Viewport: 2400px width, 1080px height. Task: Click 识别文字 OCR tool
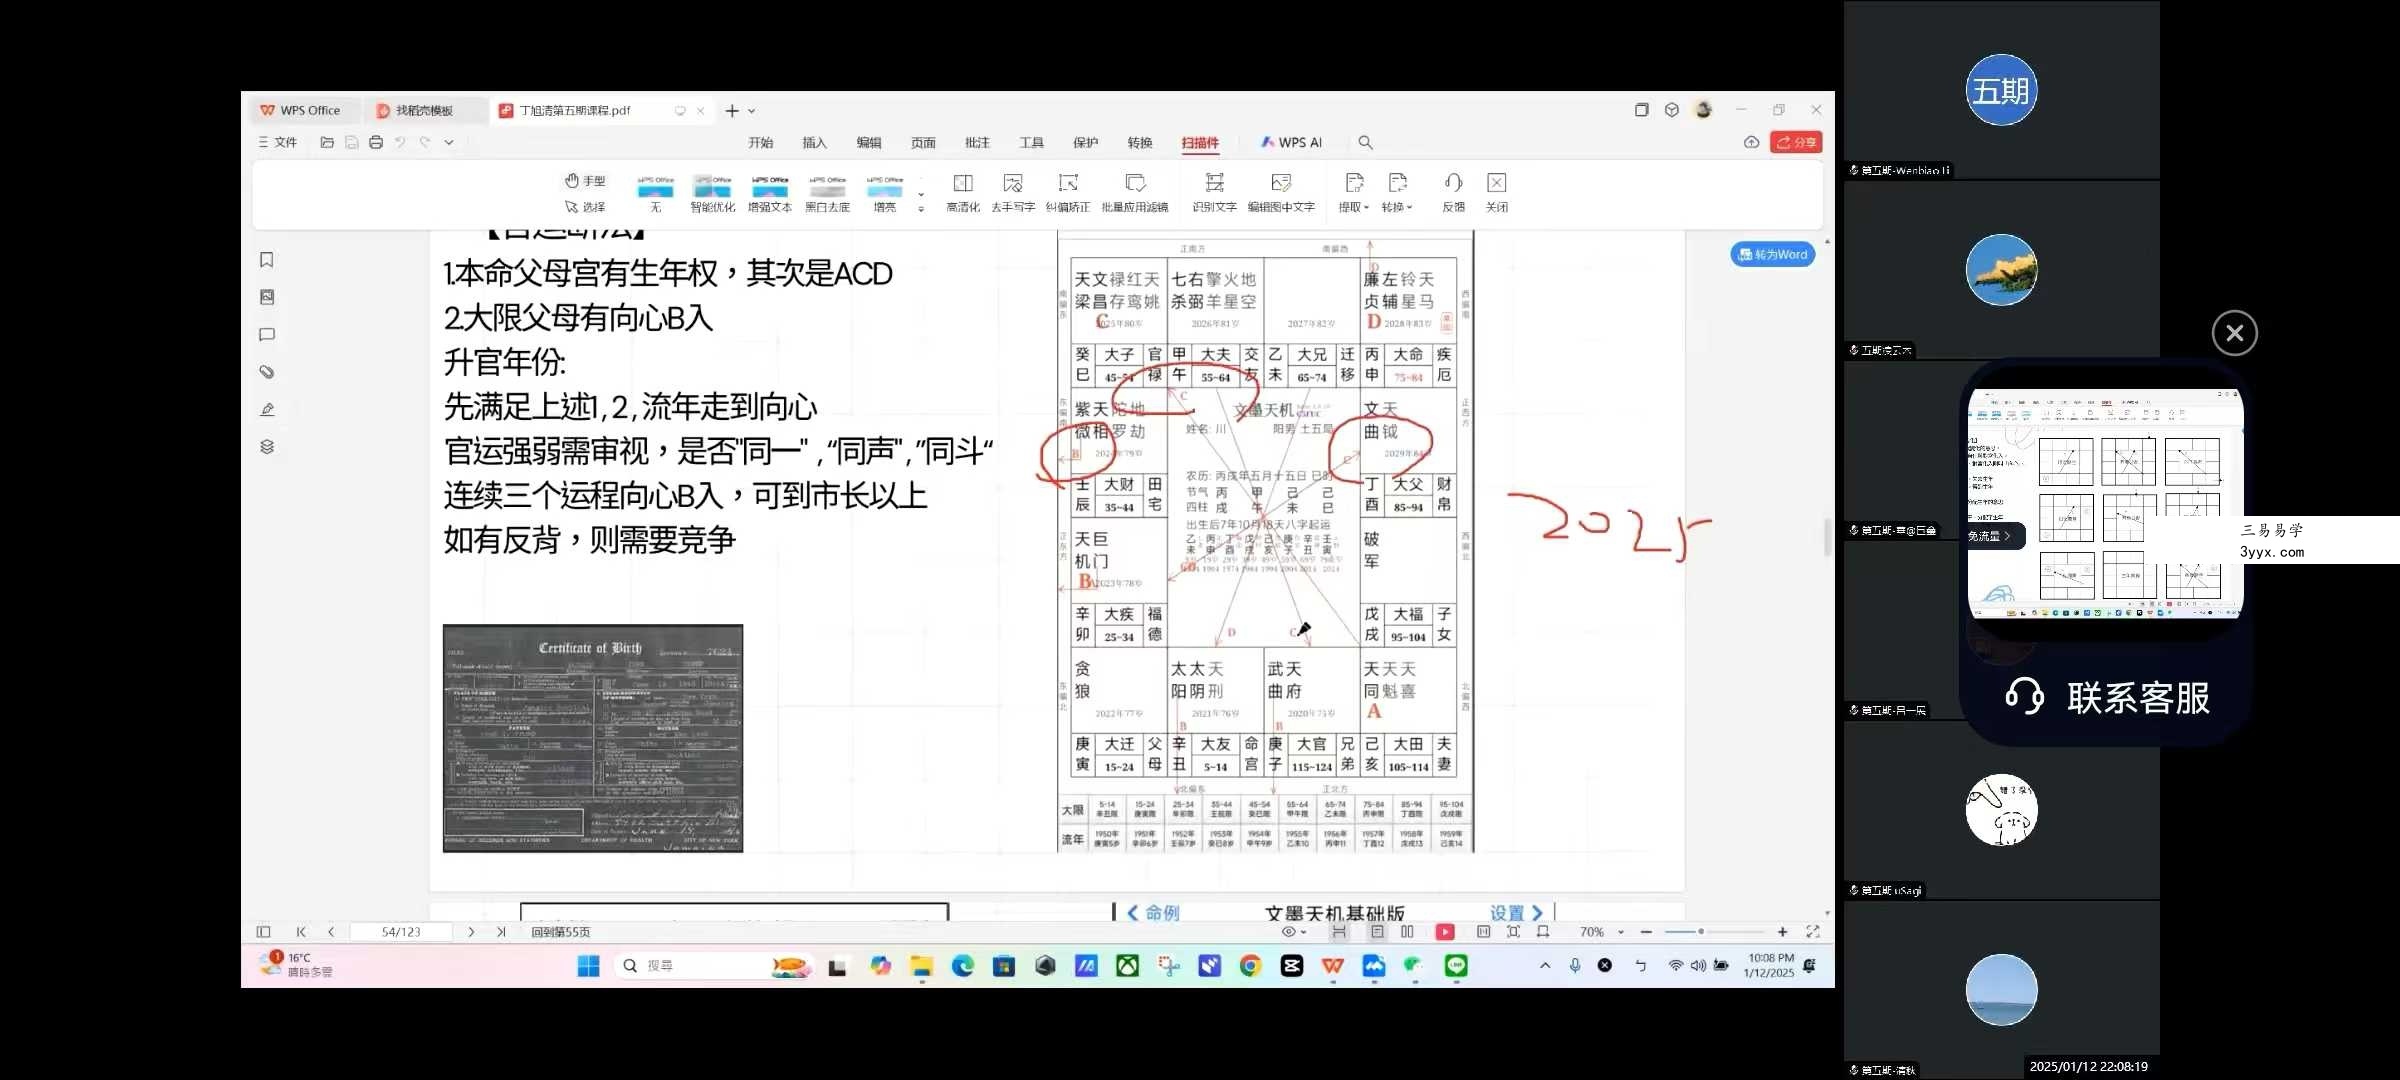tap(1214, 193)
